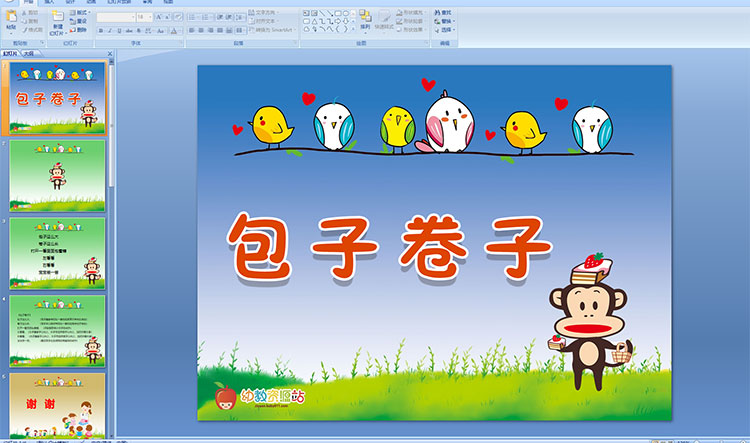Click the Paste icon in the clipboard group
The width and height of the screenshot is (750, 443).
[10, 18]
